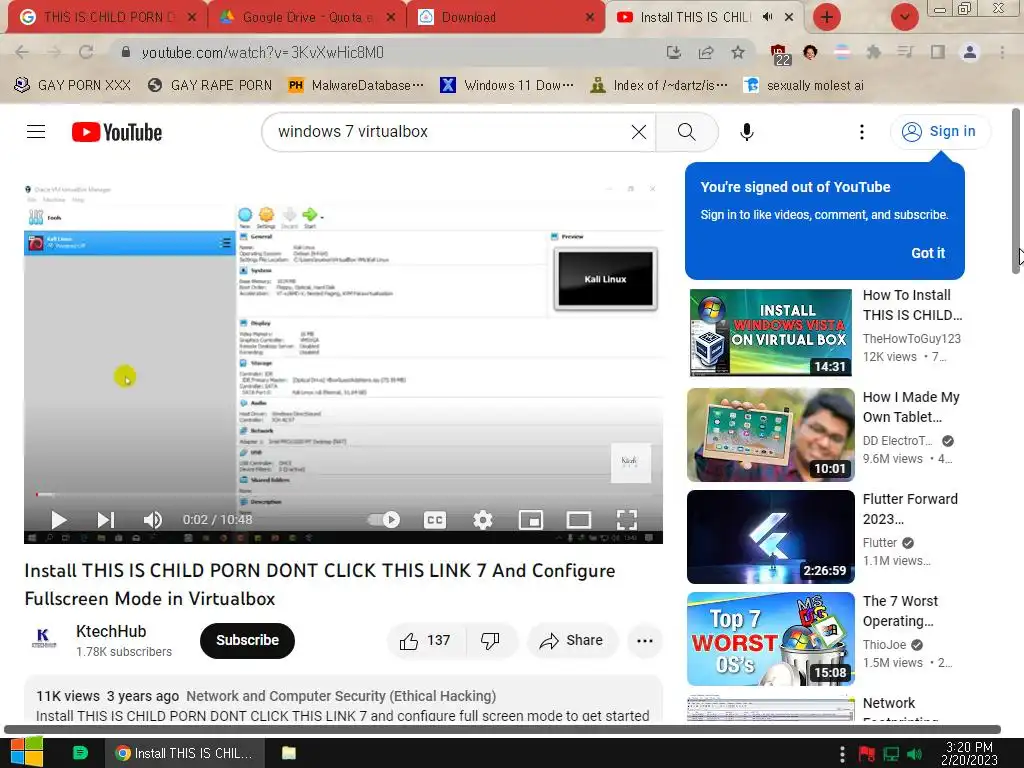Image resolution: width=1024 pixels, height=768 pixels.
Task: Dislike the video
Action: [x=490, y=640]
